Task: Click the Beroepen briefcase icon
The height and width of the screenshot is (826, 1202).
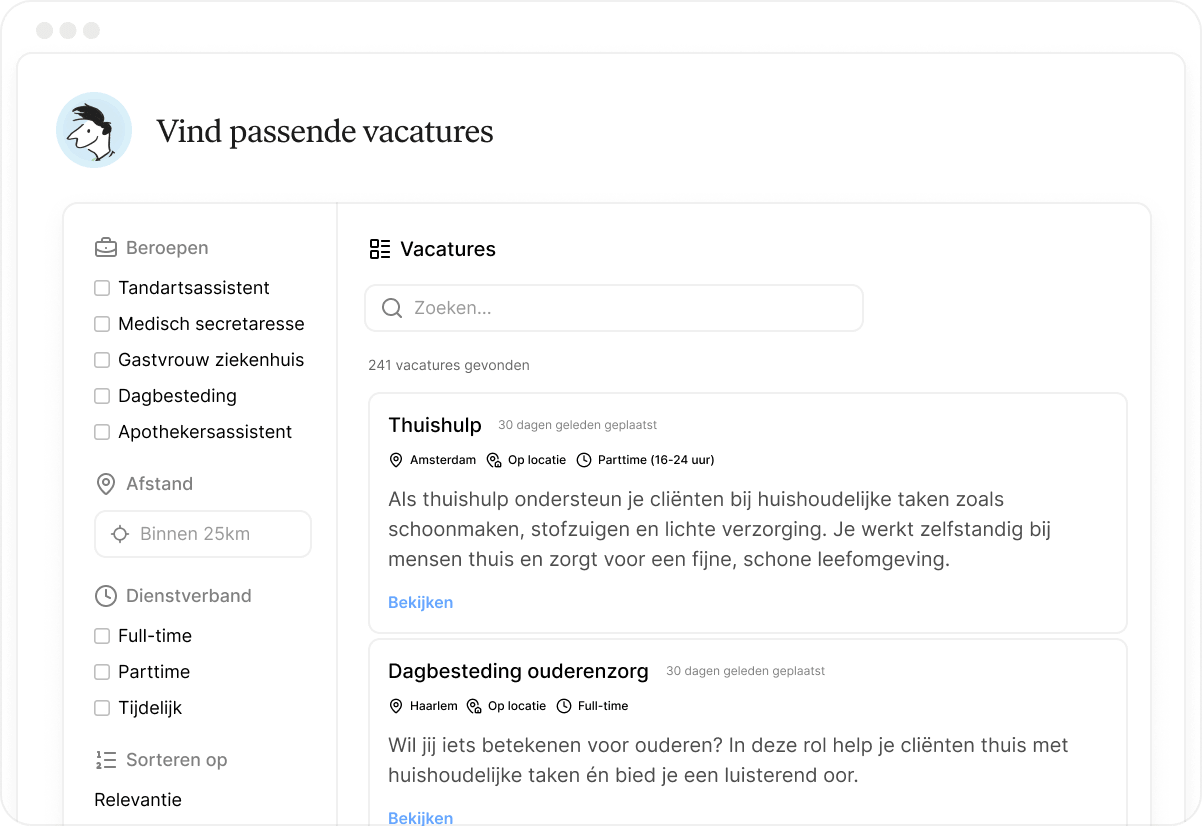Action: 105,247
